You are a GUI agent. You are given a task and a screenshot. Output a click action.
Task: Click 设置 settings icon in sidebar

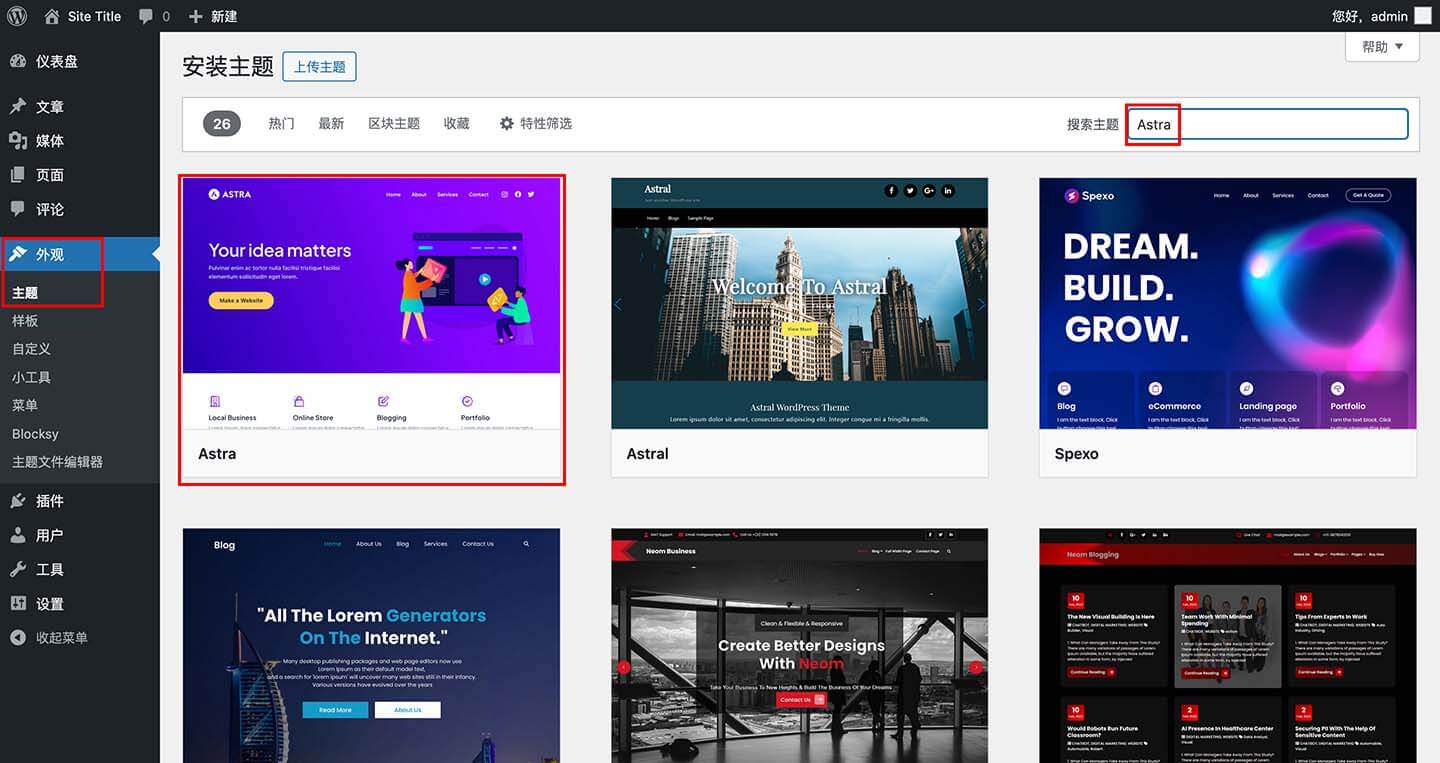click(18, 603)
